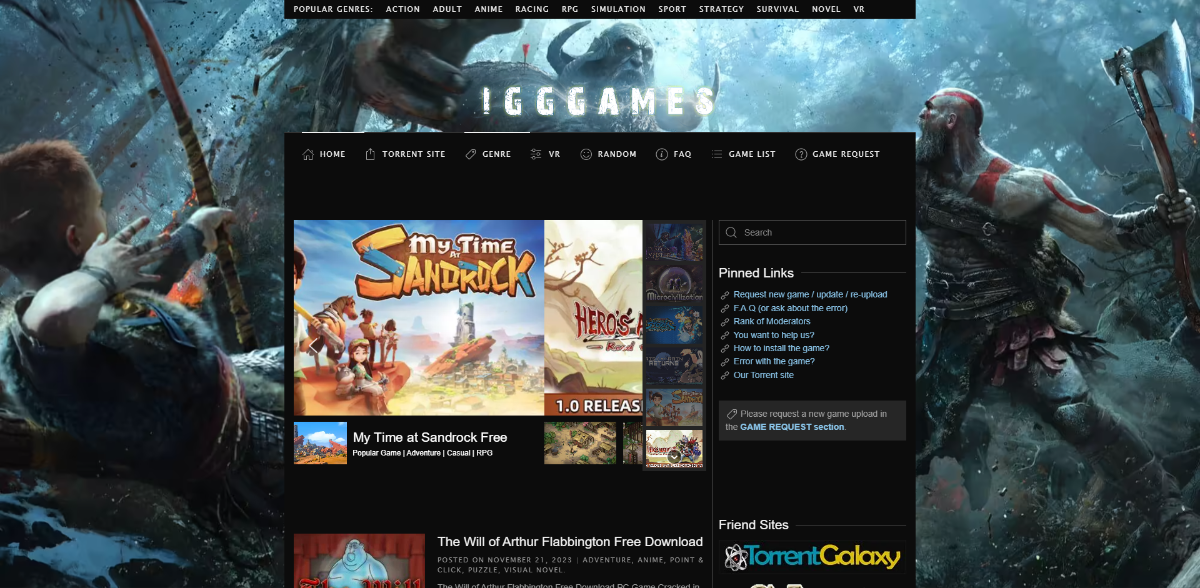1200x588 pixels.
Task: Click the Random smiley face icon
Action: [586, 154]
